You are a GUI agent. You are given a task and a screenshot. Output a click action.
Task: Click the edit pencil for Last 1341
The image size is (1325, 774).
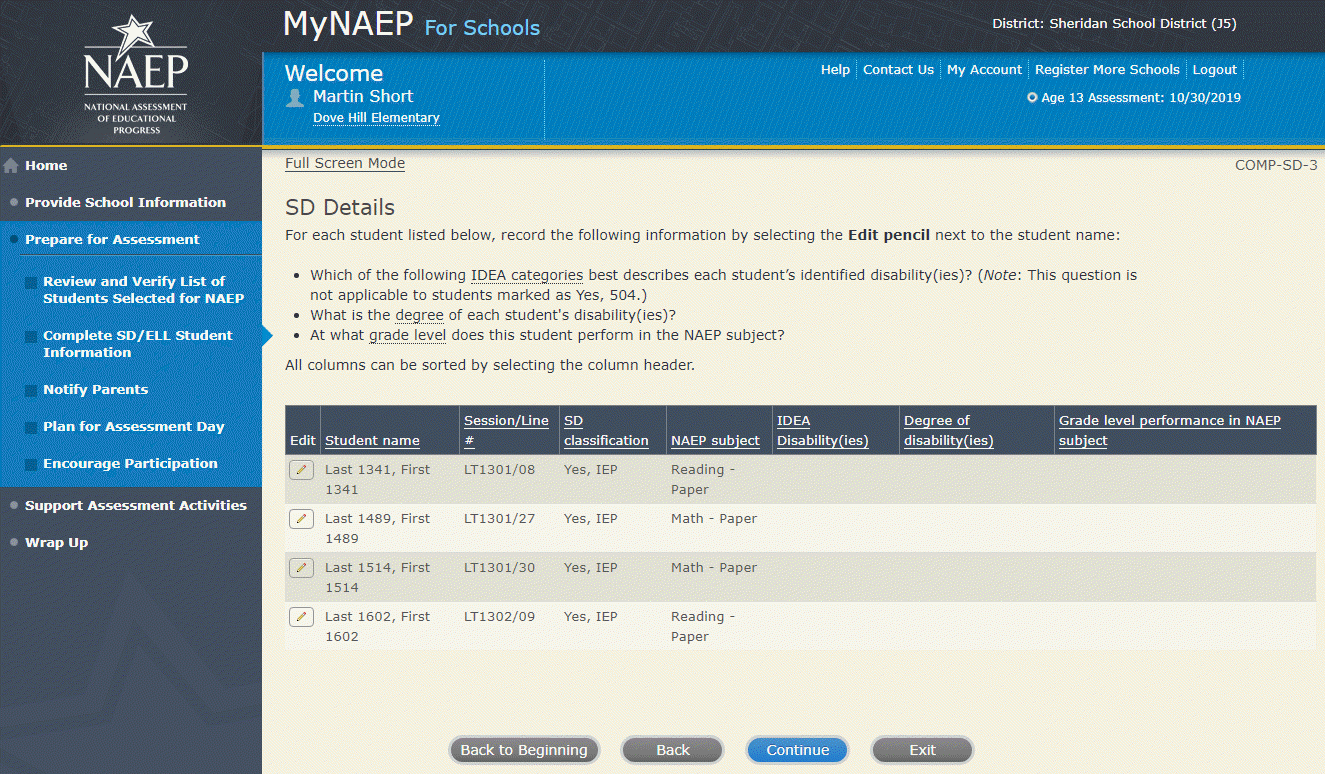[x=301, y=470]
